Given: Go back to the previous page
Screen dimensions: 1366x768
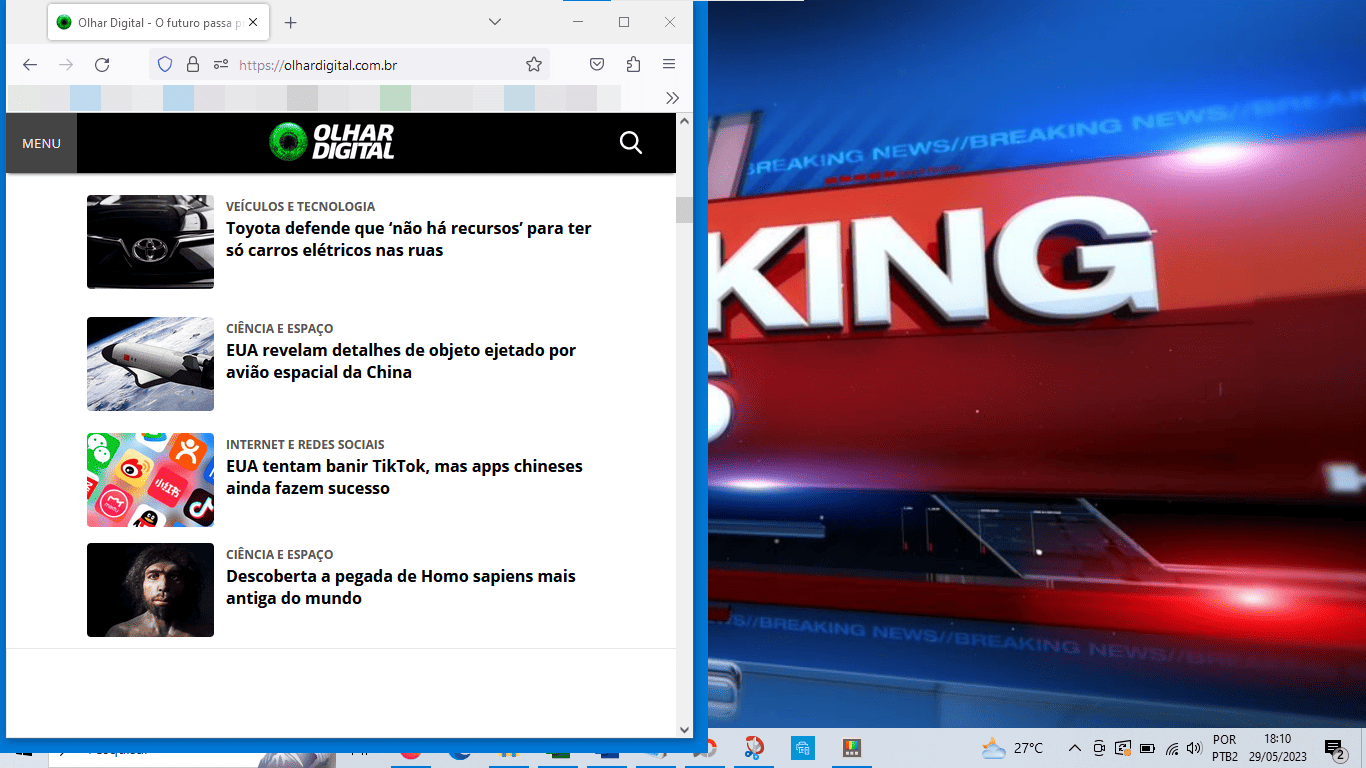Looking at the screenshot, I should [30, 65].
